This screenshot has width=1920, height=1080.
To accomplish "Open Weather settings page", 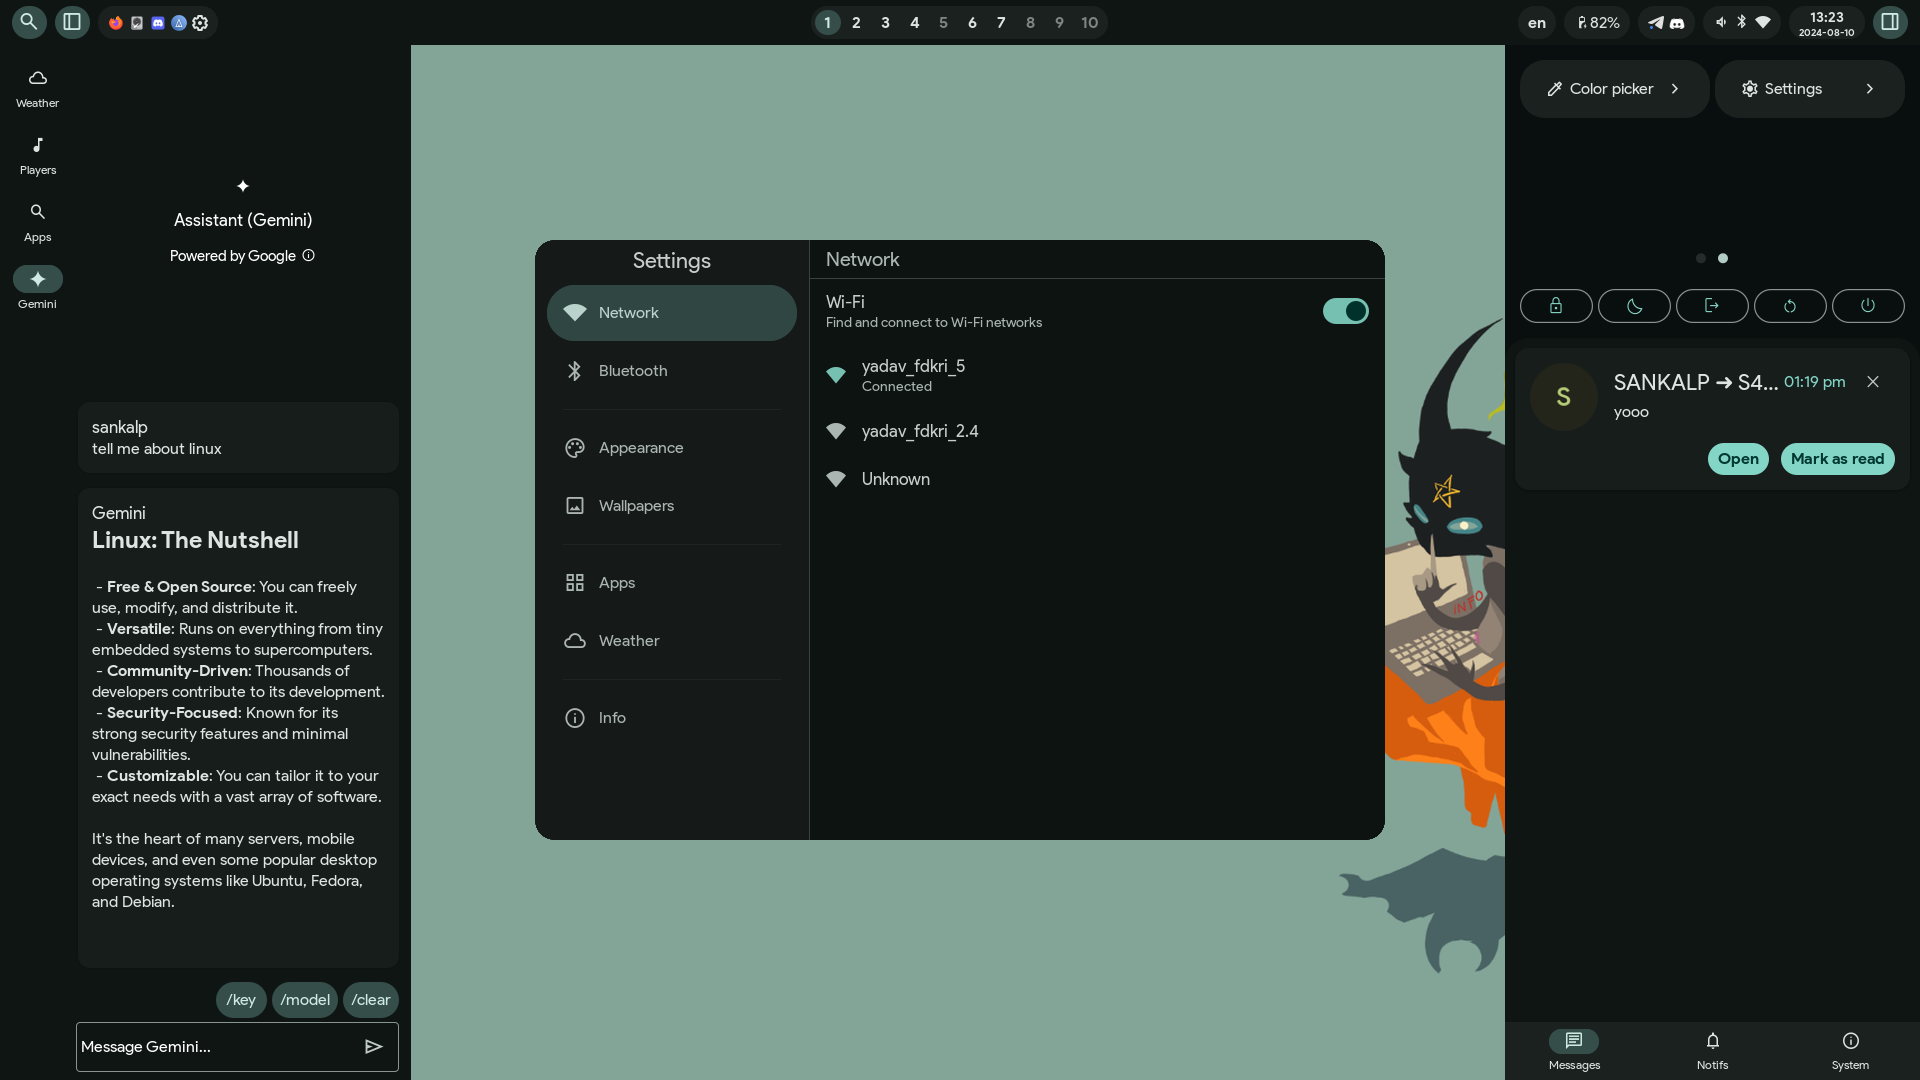I will tap(672, 641).
